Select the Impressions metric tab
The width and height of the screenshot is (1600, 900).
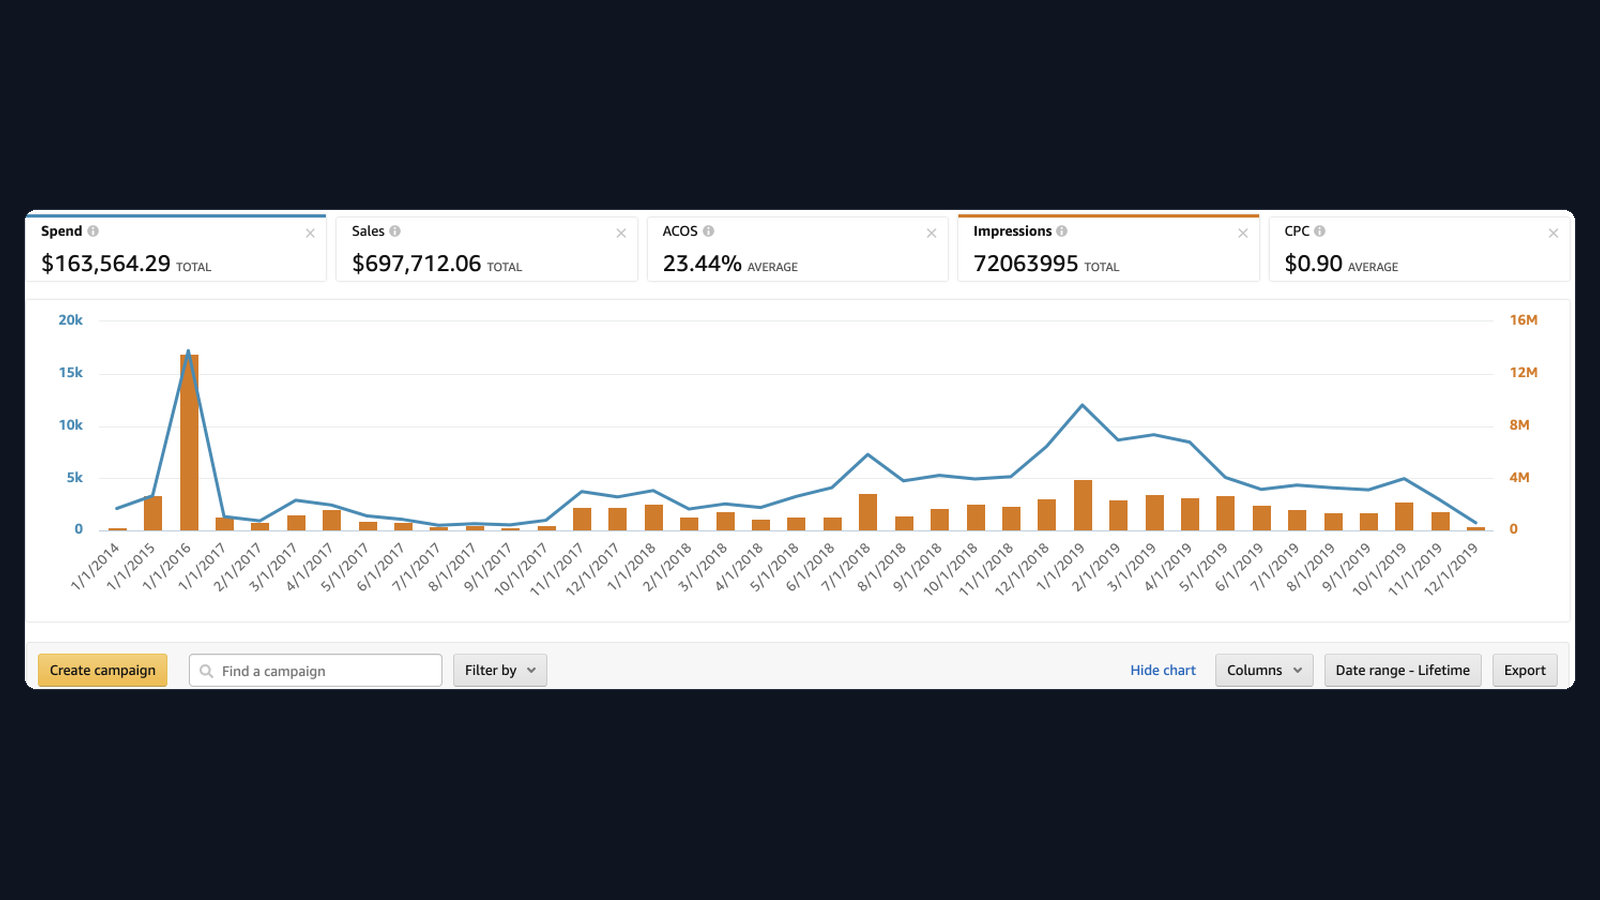[x=1109, y=248]
